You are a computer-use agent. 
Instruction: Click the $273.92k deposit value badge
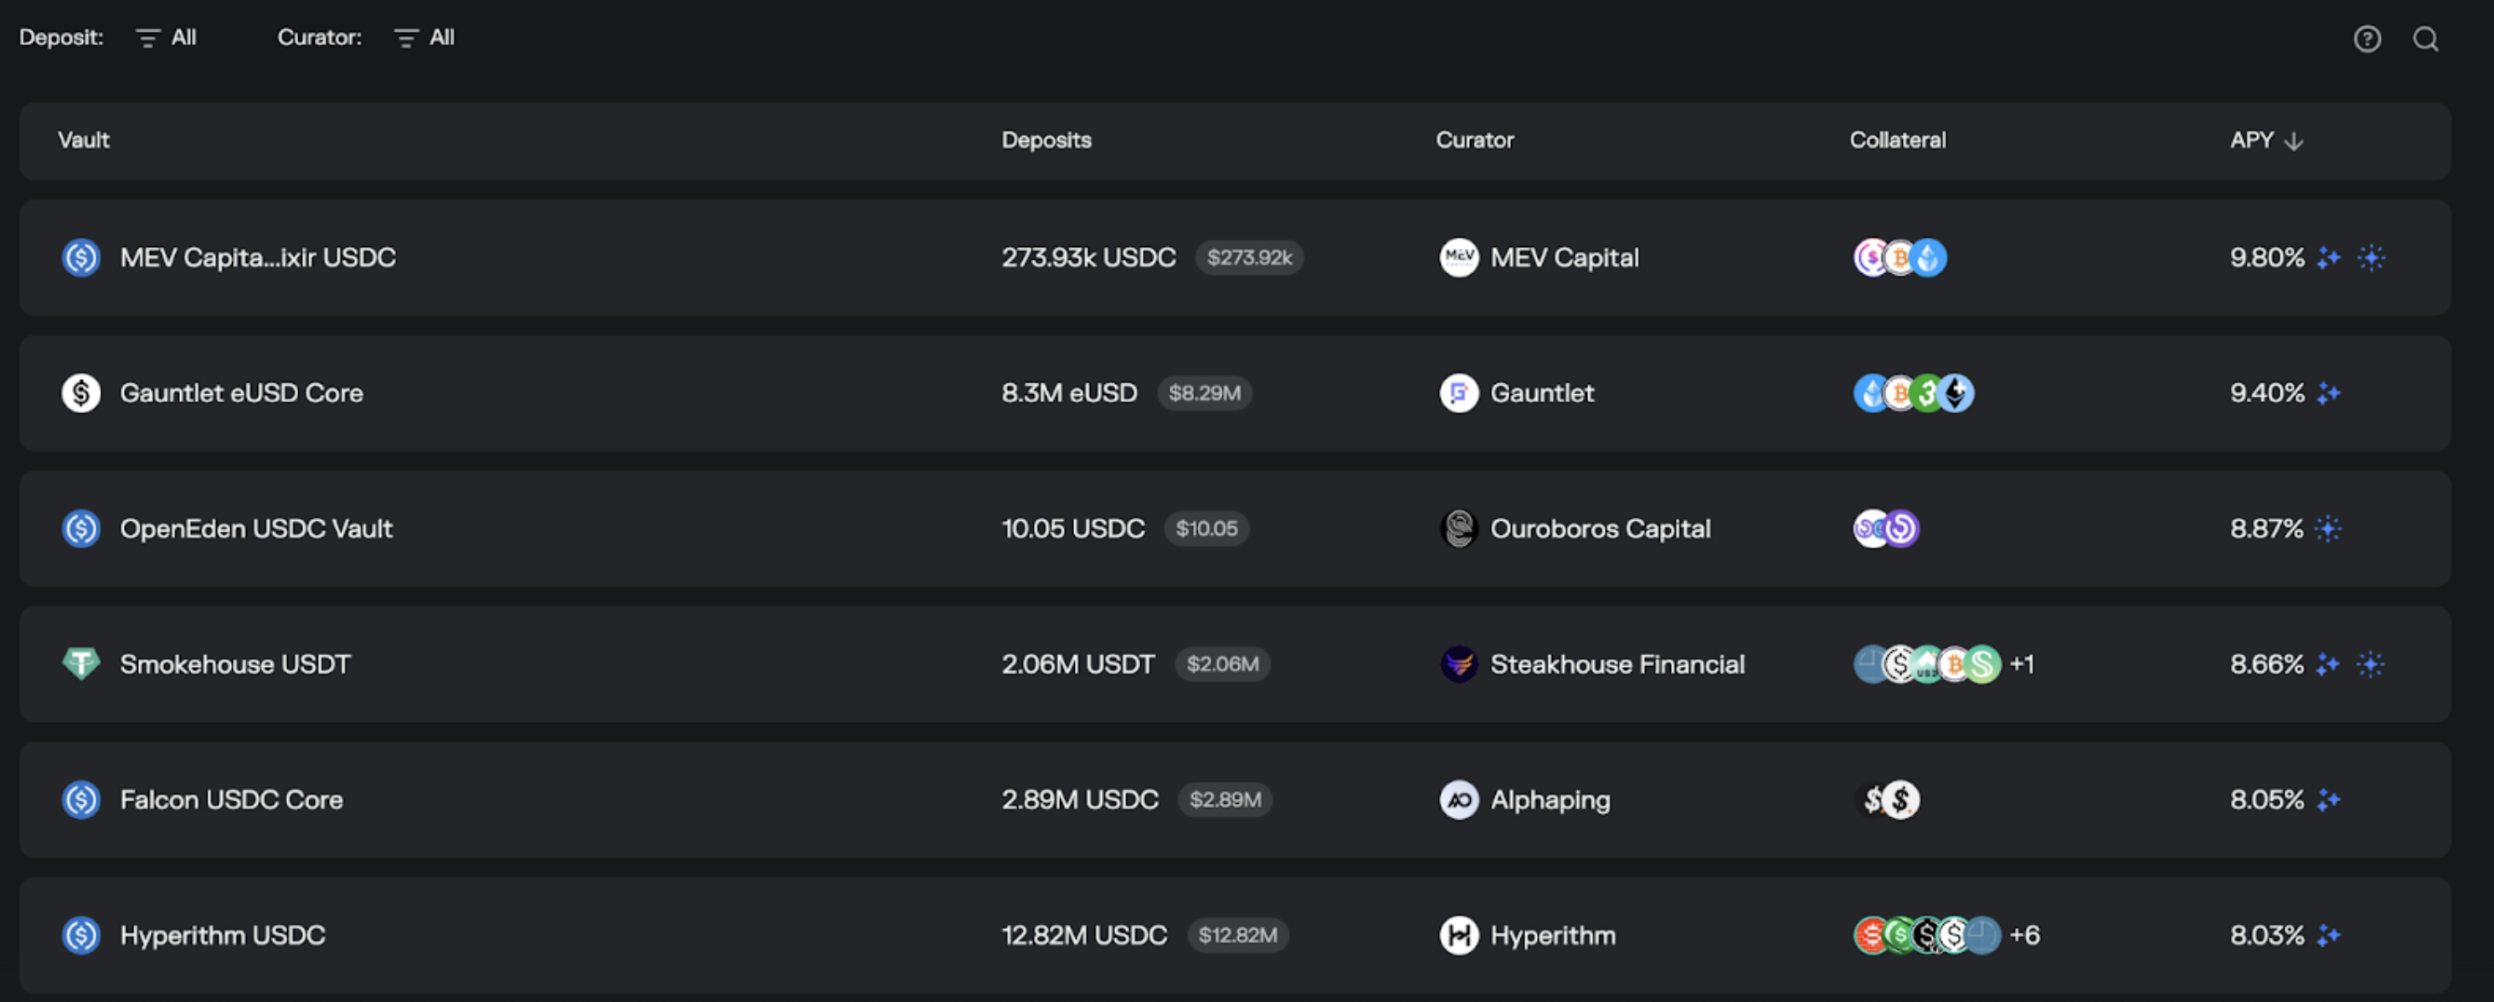(x=1249, y=257)
